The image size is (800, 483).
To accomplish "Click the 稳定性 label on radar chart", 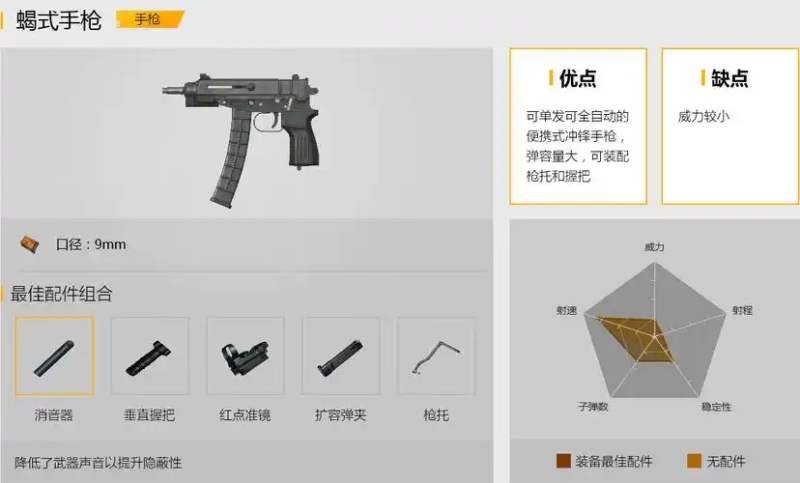I will click(716, 406).
